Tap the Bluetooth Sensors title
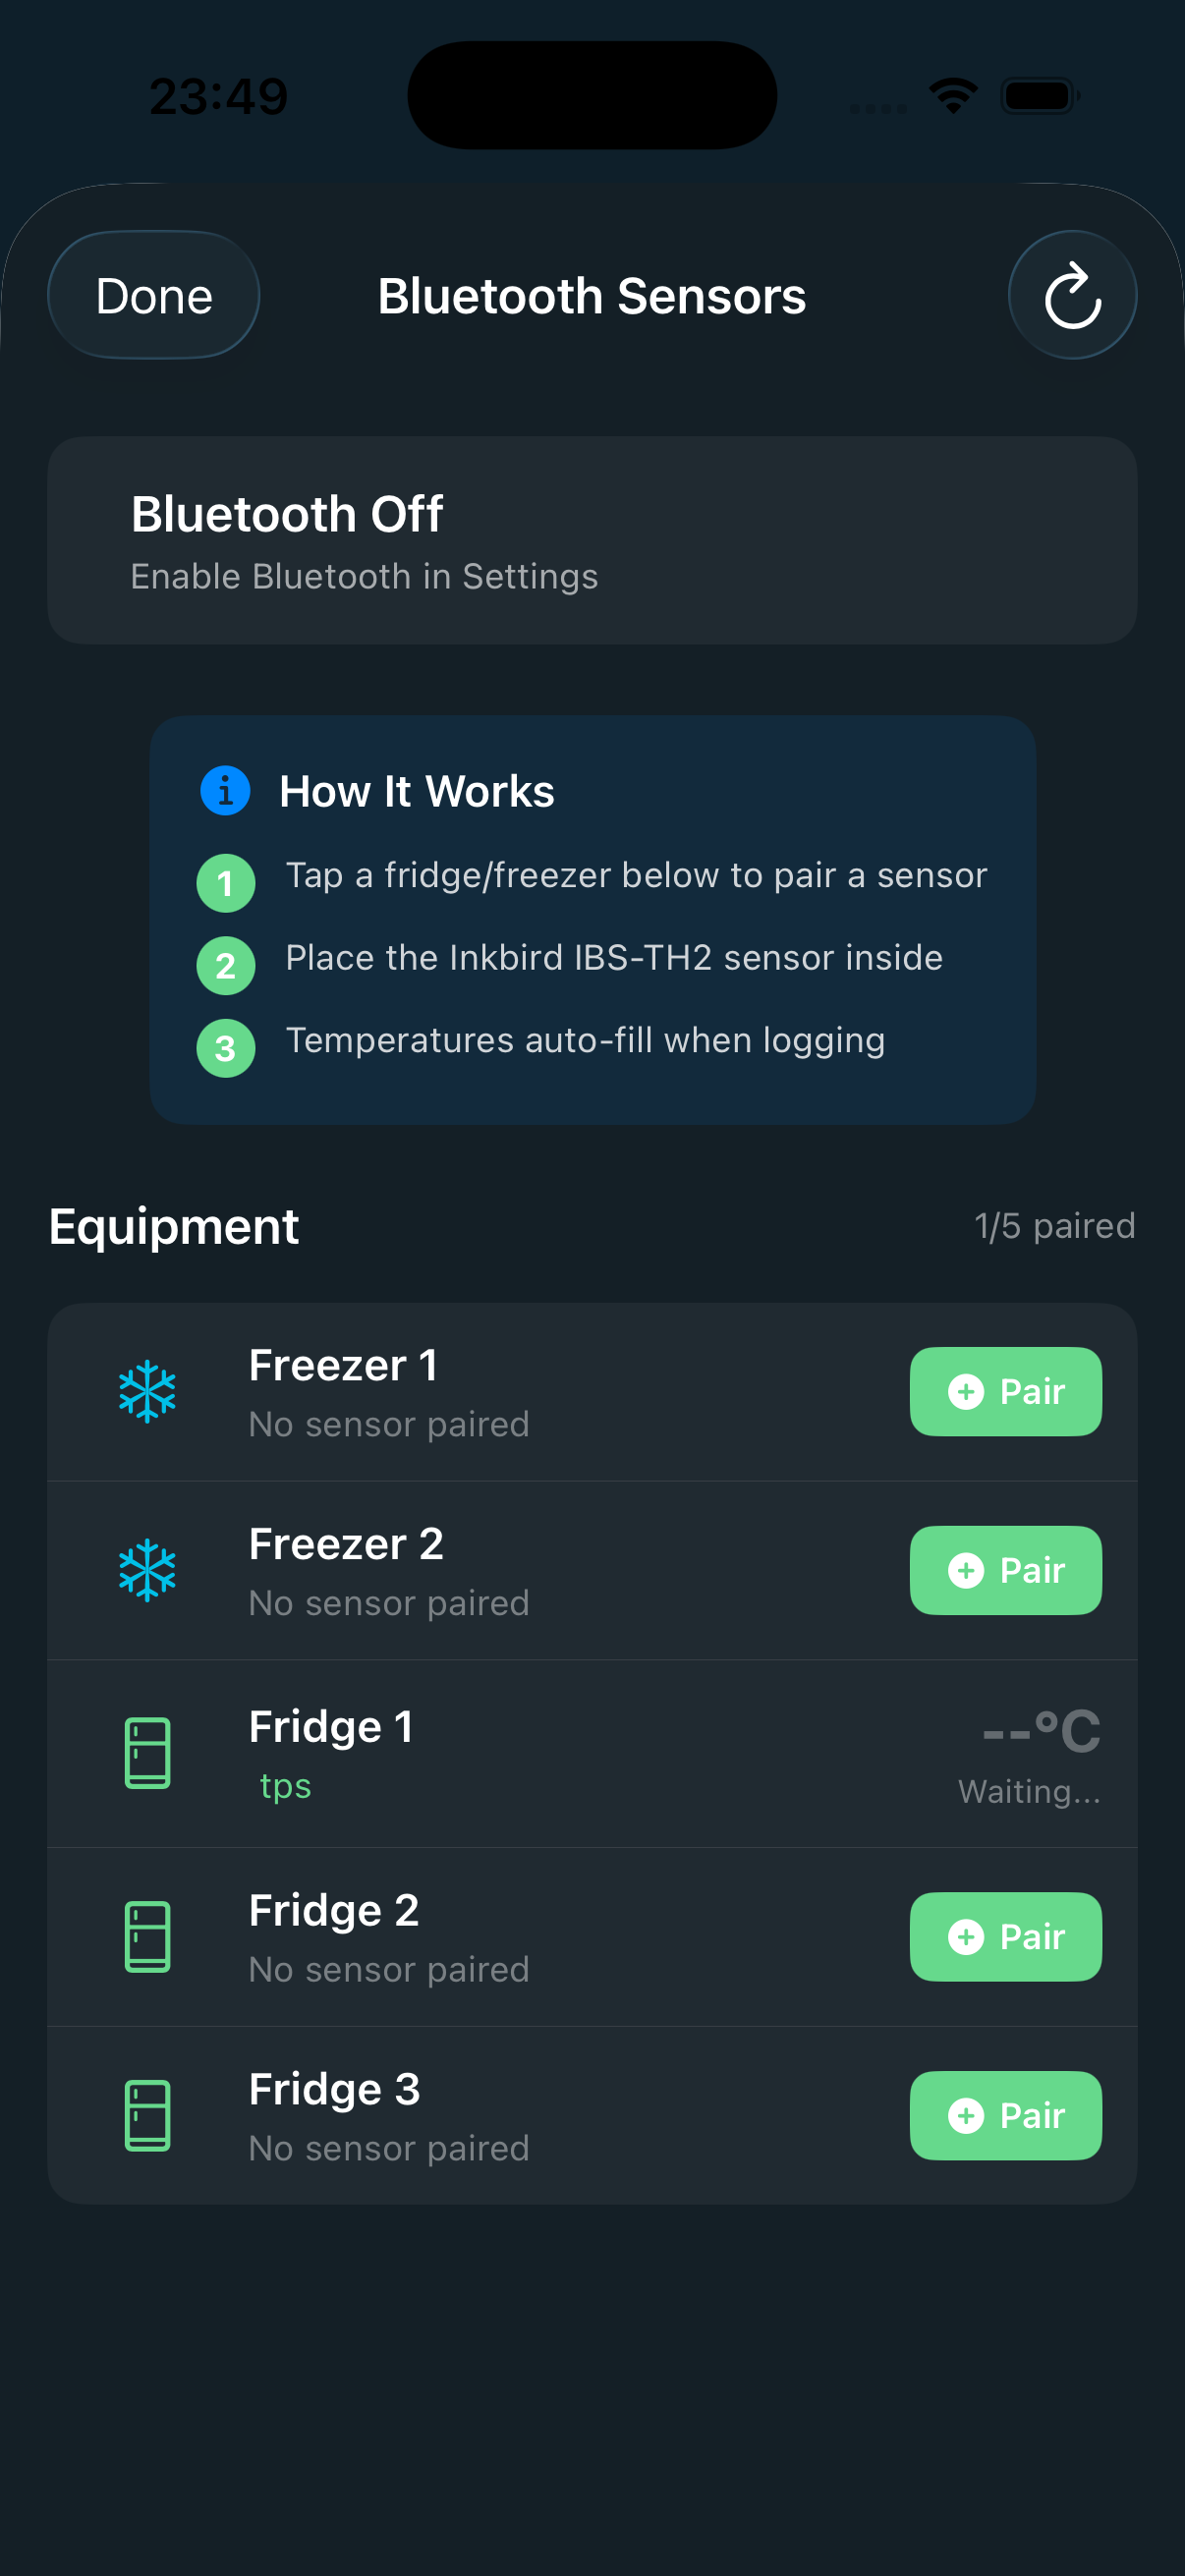The image size is (1185, 2576). pyautogui.click(x=591, y=294)
